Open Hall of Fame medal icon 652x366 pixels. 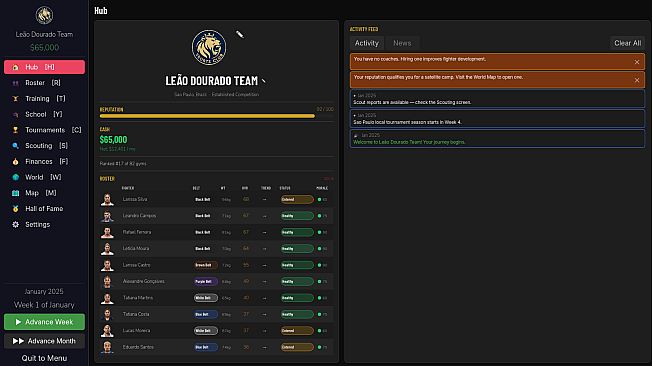click(x=15, y=209)
